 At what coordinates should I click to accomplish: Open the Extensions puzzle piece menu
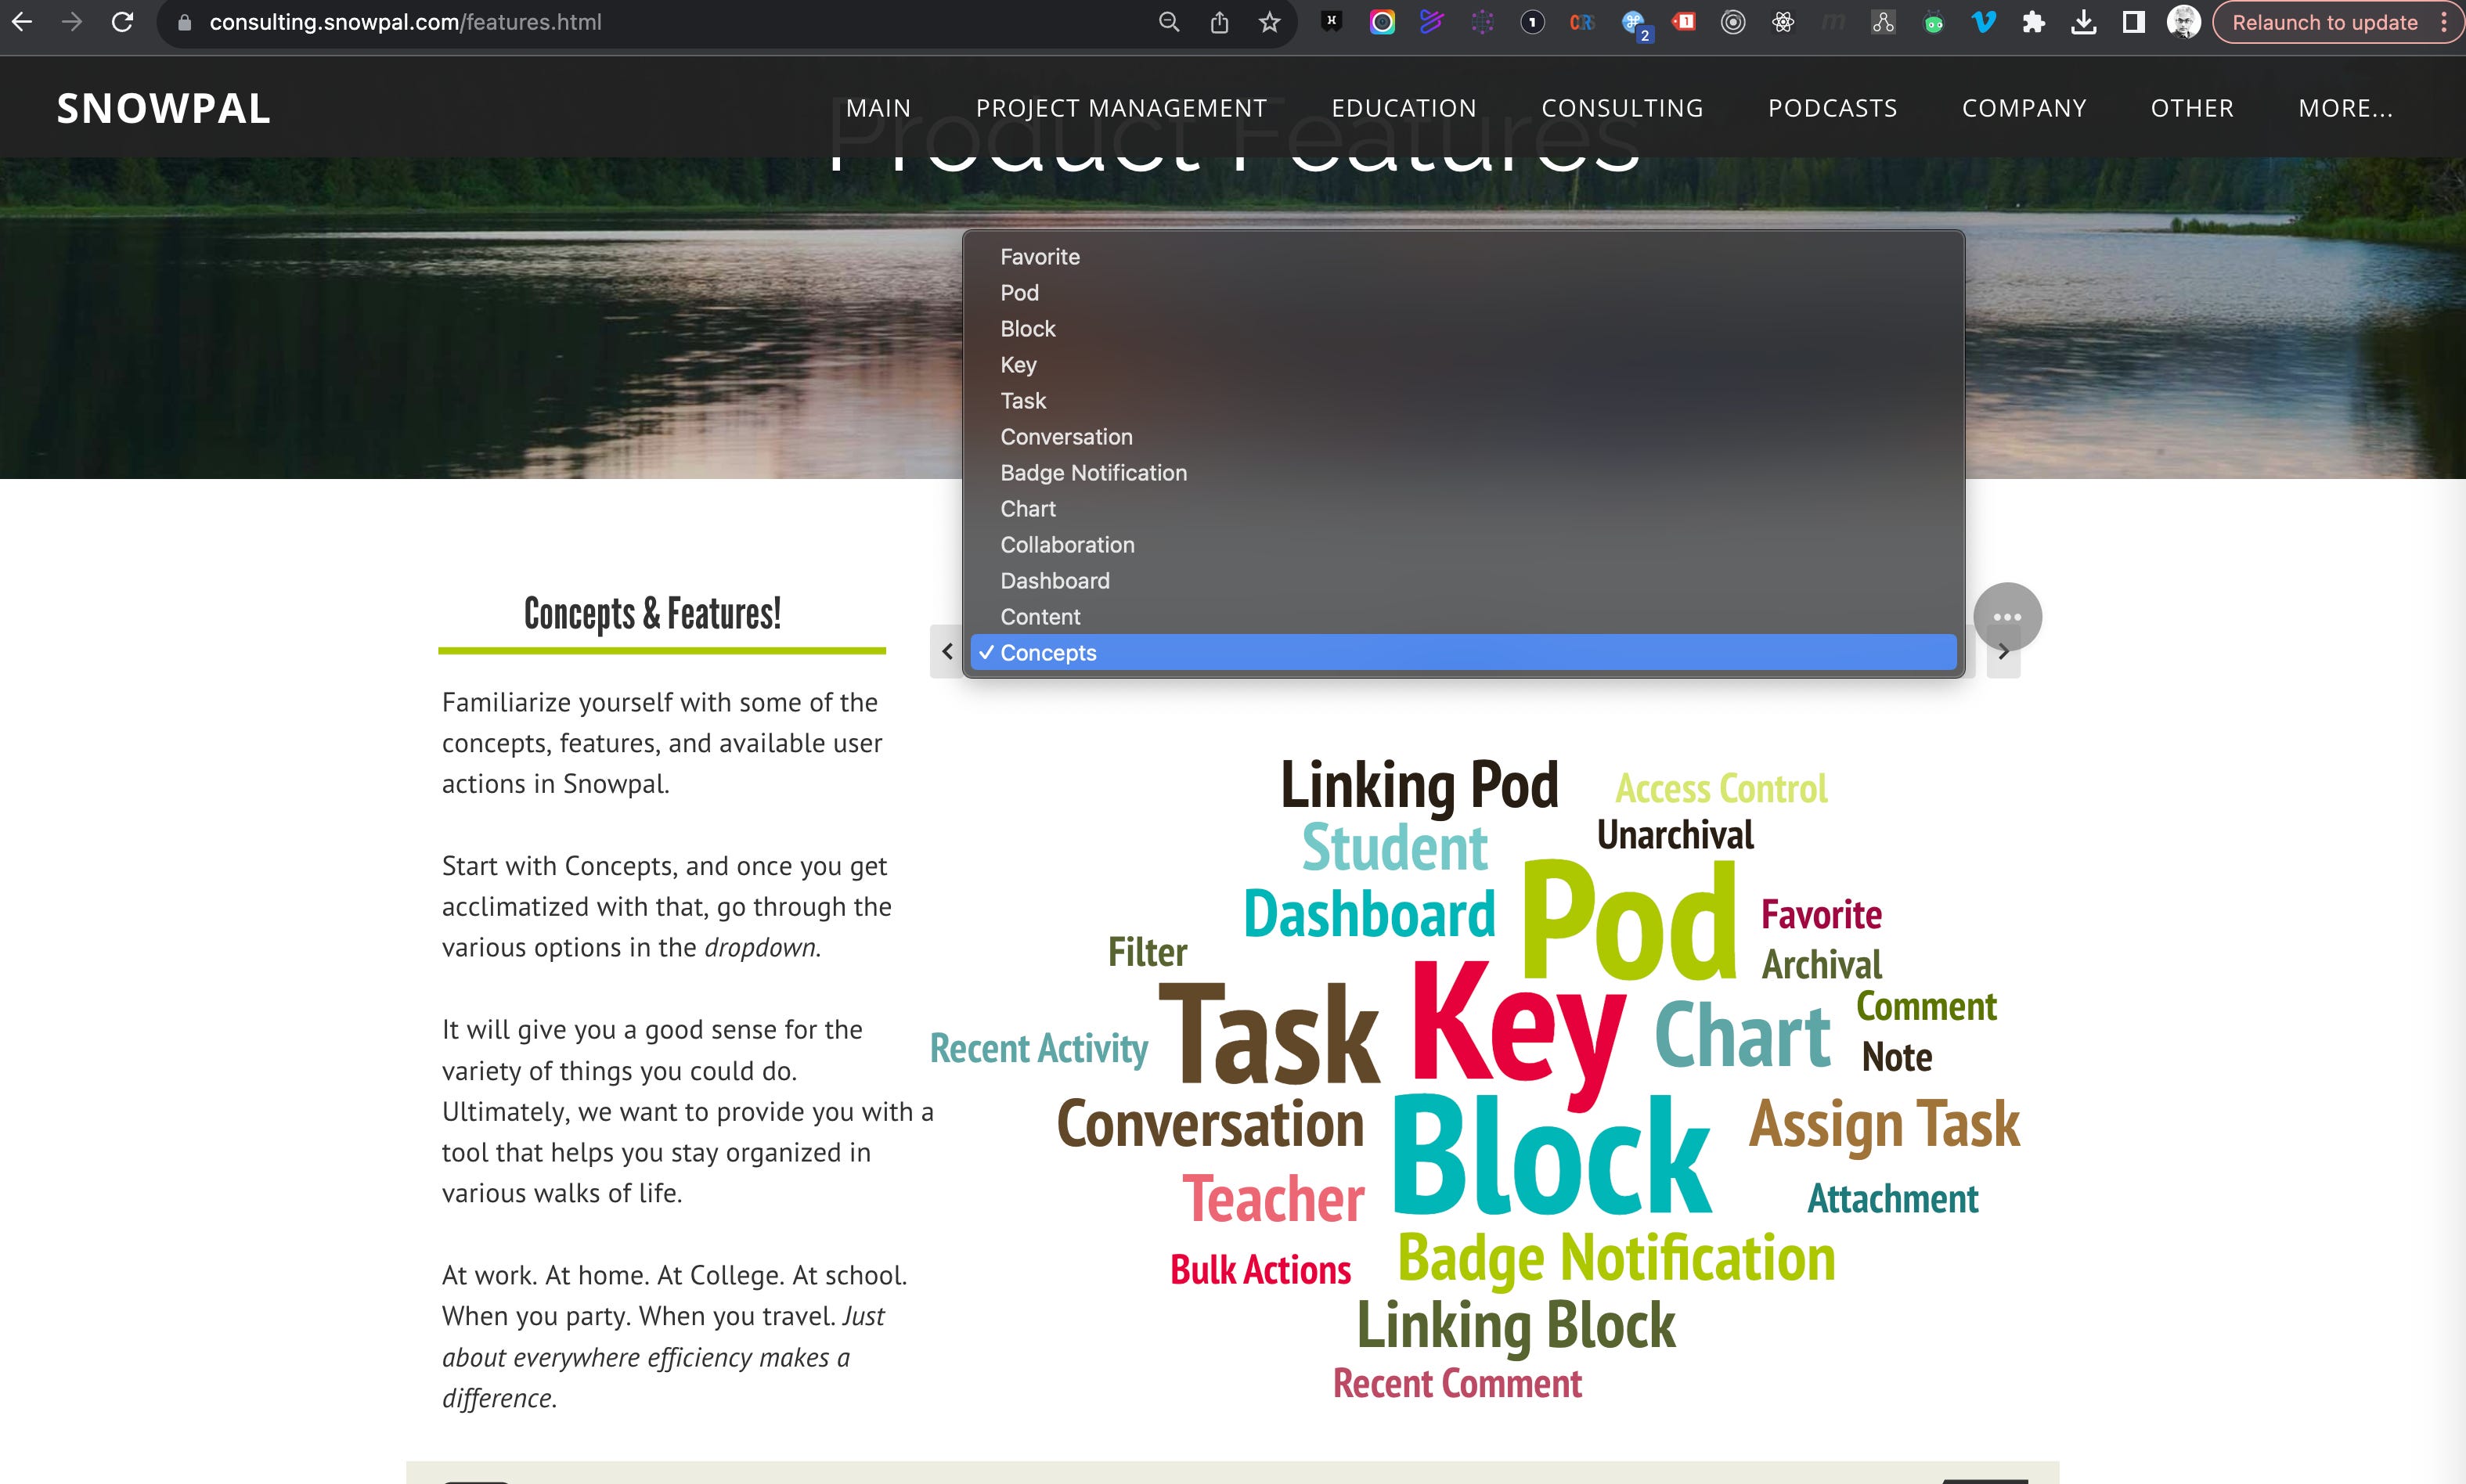coord(2033,22)
